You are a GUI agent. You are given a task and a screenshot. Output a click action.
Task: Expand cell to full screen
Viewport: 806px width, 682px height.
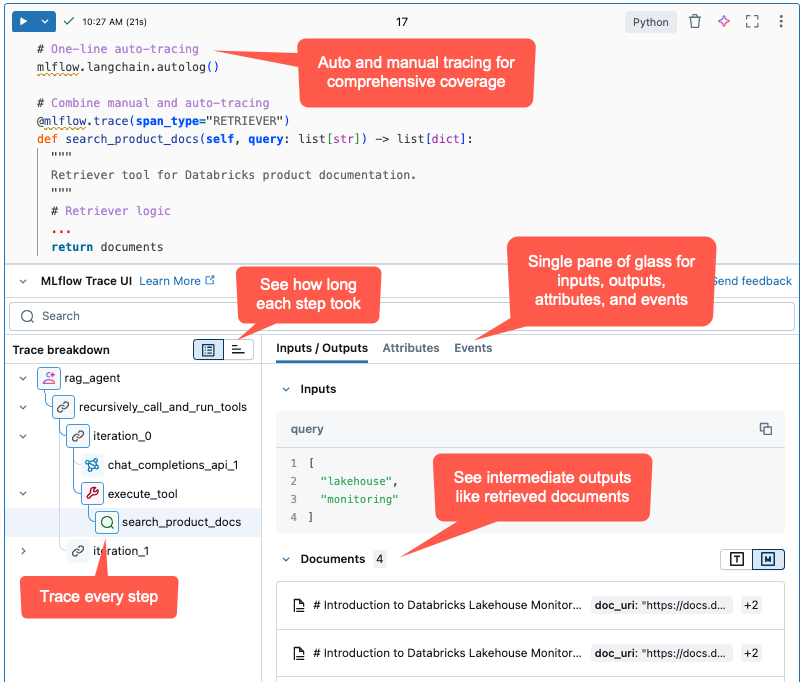point(752,22)
